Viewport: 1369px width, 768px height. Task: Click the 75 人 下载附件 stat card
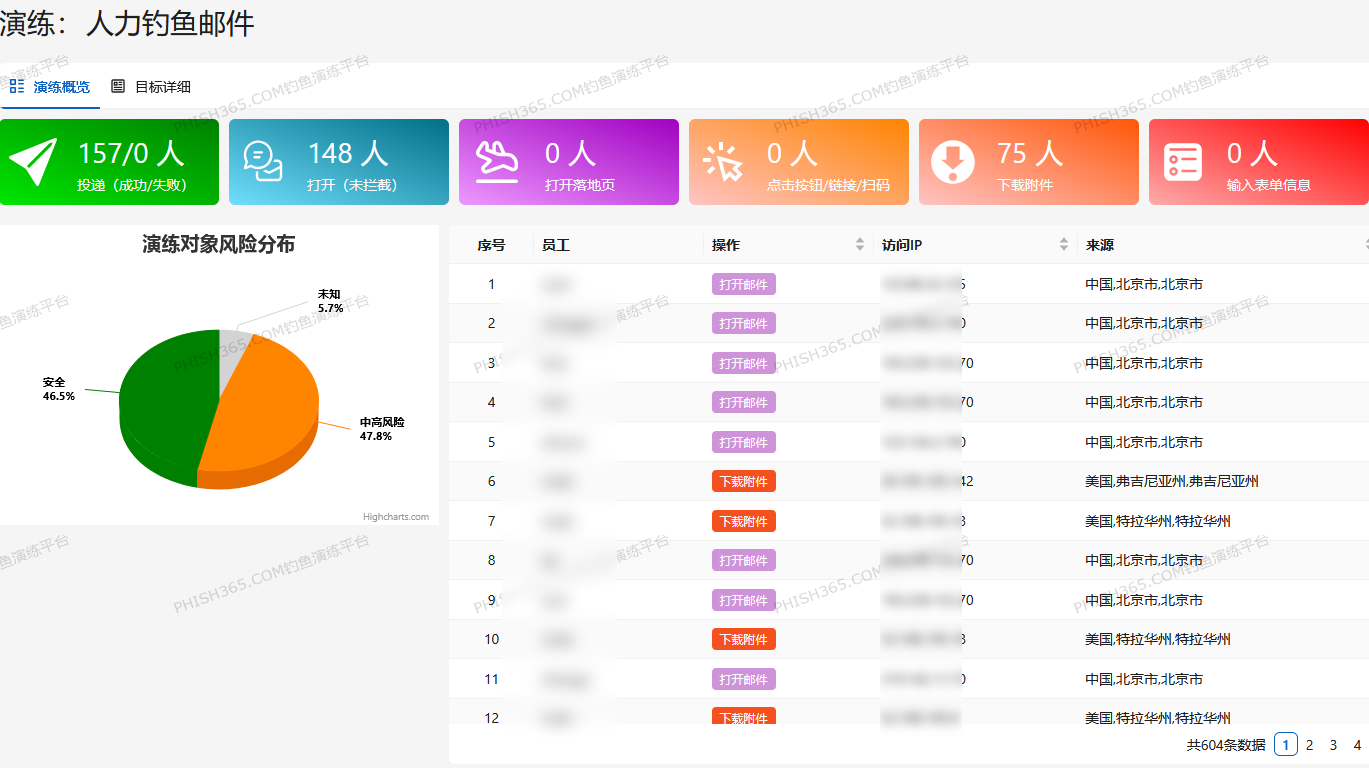click(1028, 162)
